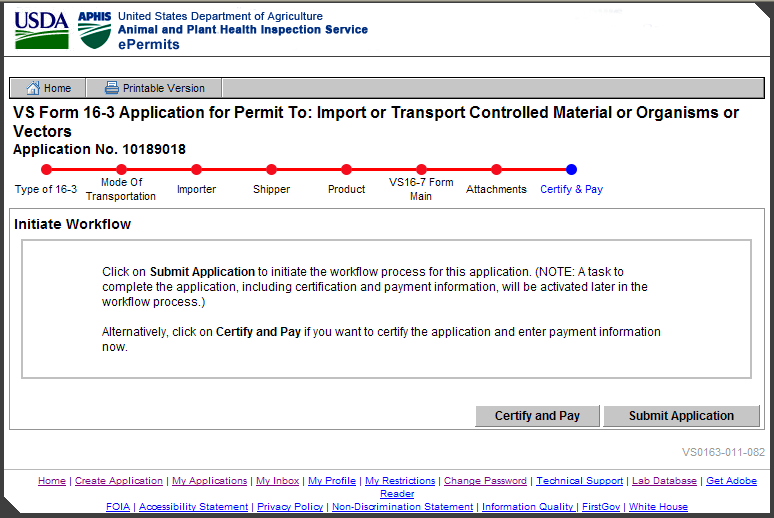
Task: Click the APHIS logo emblem
Action: coord(95,31)
